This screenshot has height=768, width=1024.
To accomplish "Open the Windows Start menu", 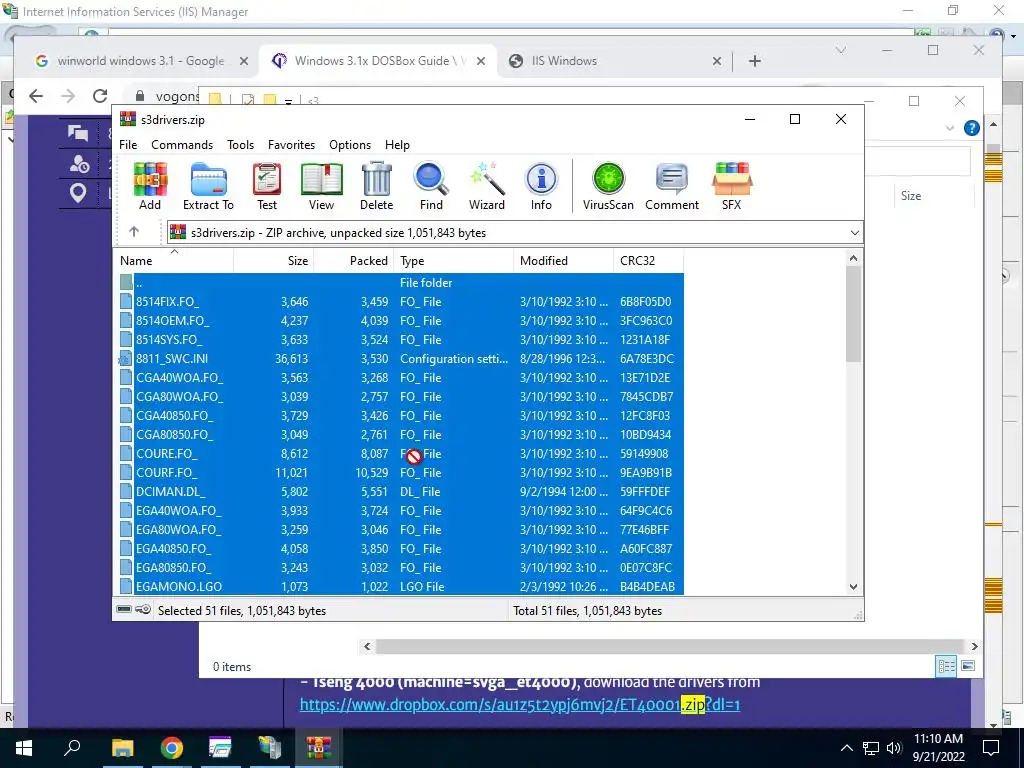I will pyautogui.click(x=24, y=748).
